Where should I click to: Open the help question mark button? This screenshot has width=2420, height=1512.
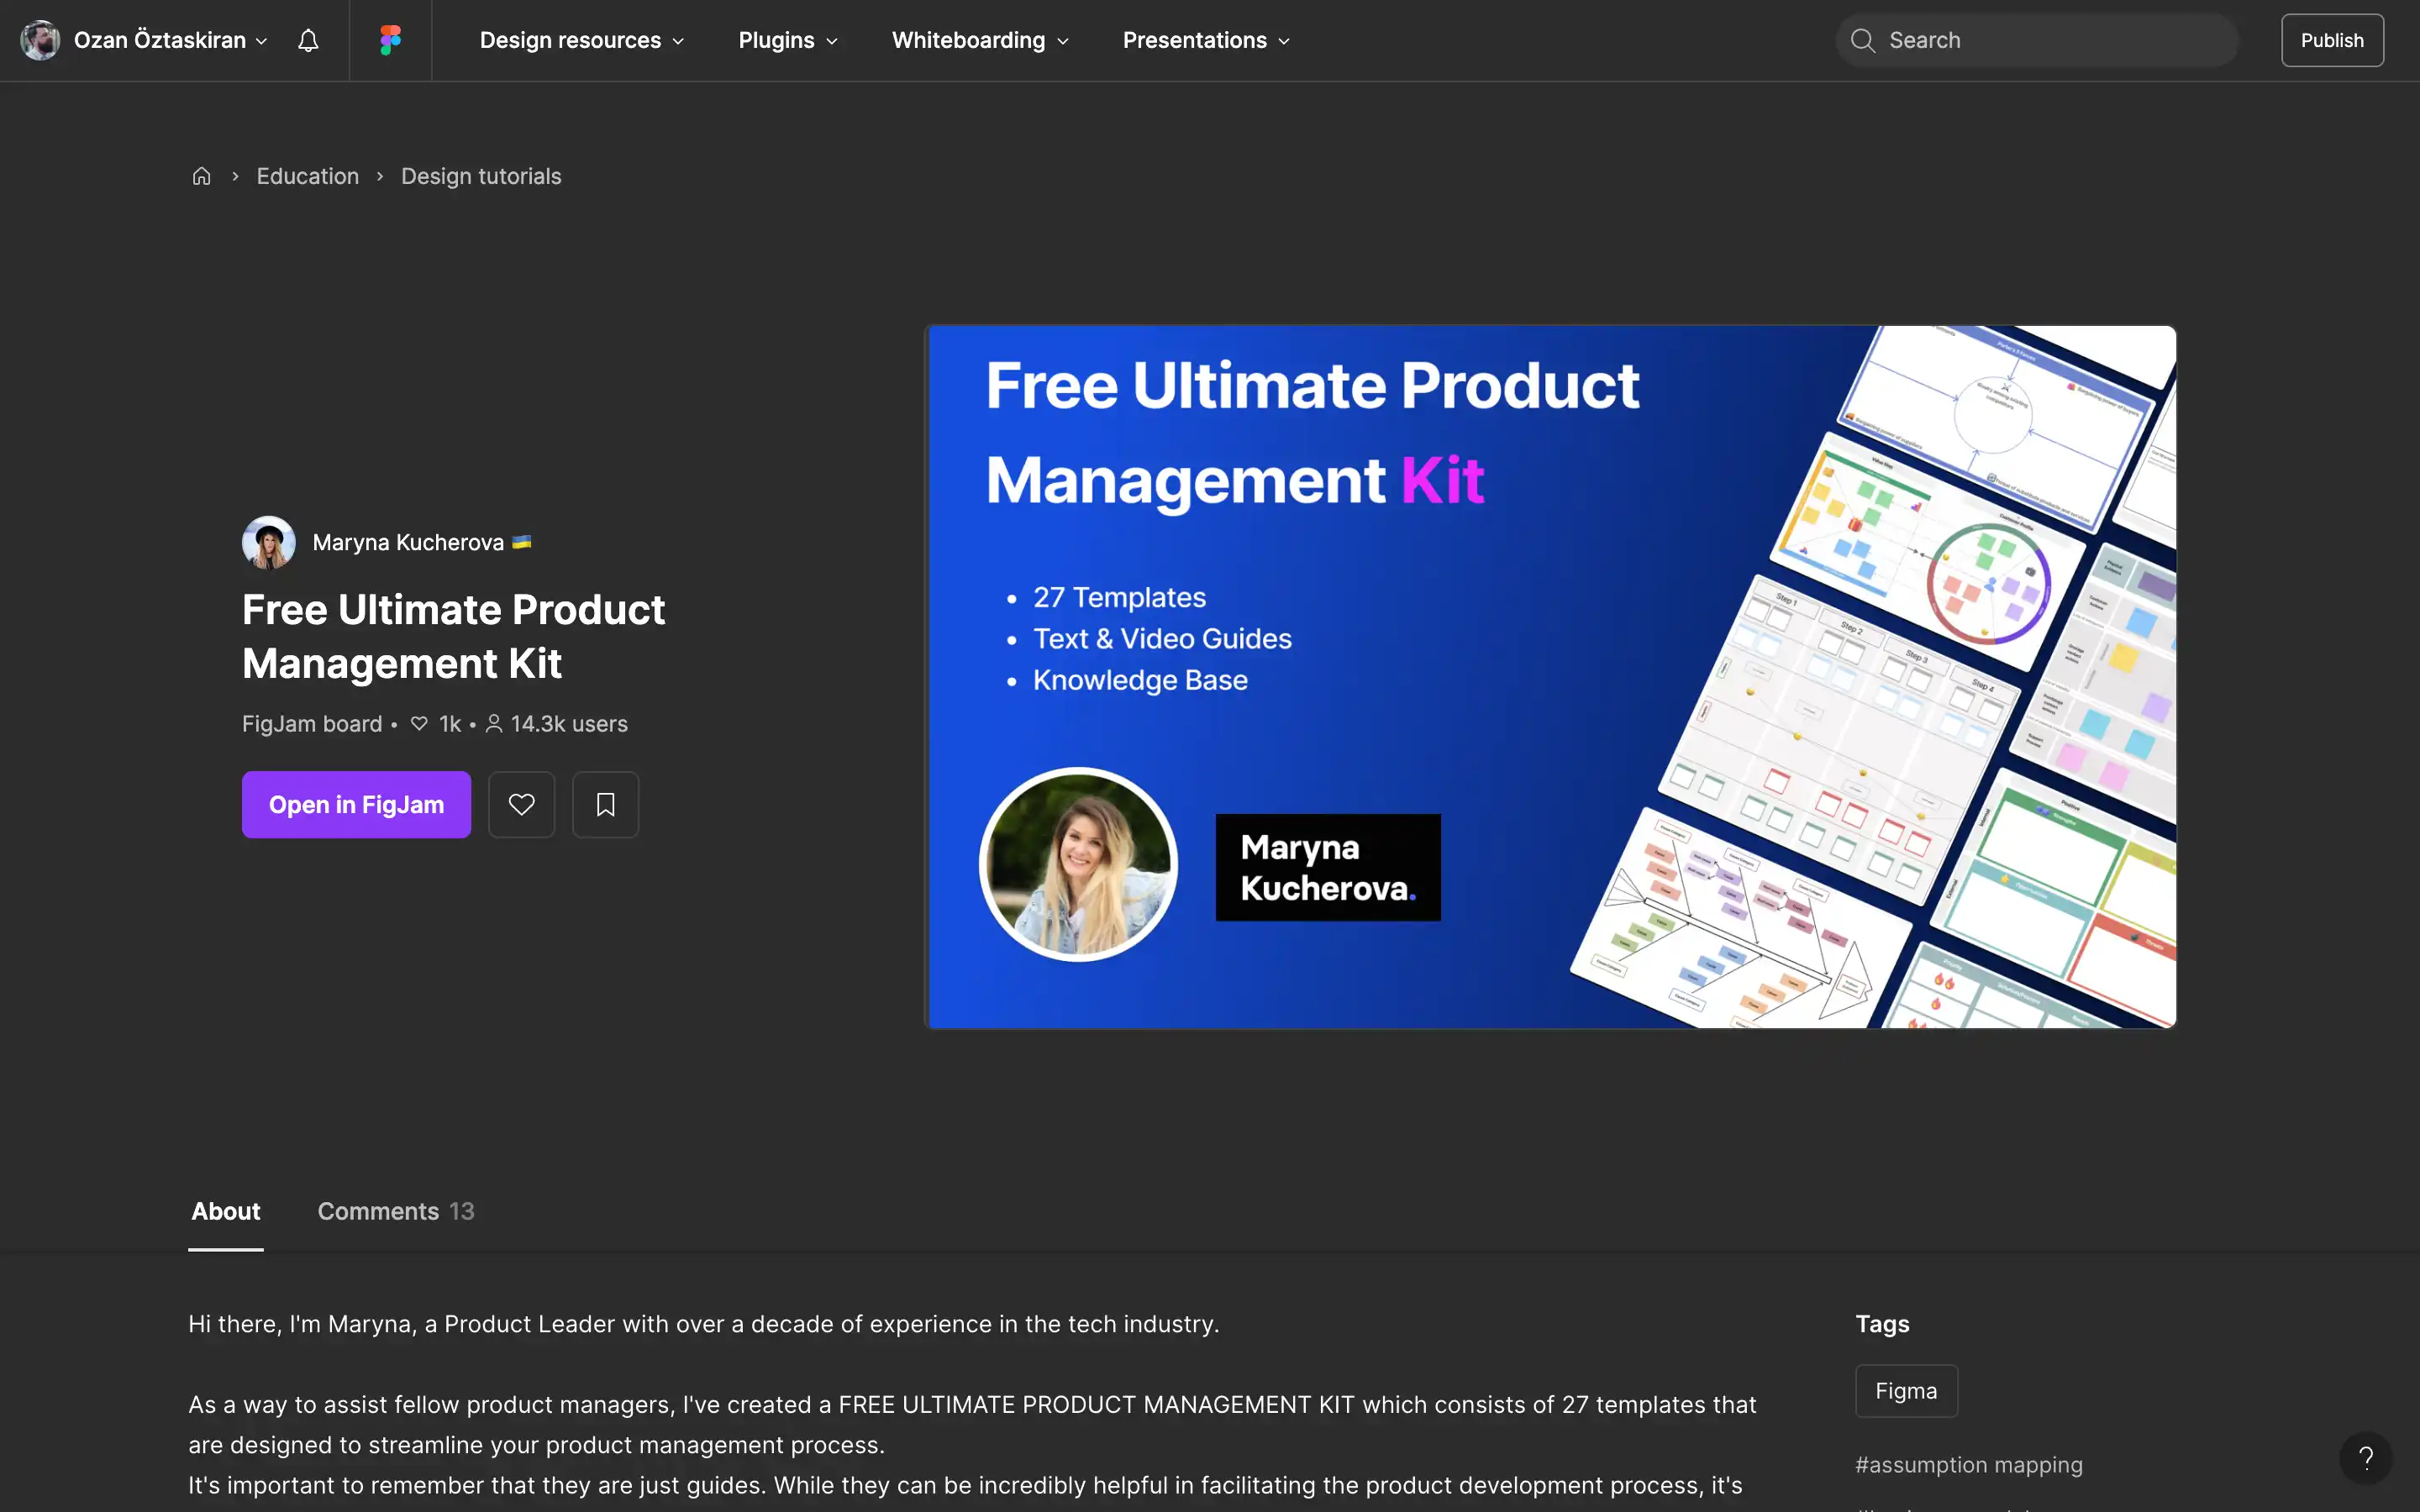tap(2365, 1458)
